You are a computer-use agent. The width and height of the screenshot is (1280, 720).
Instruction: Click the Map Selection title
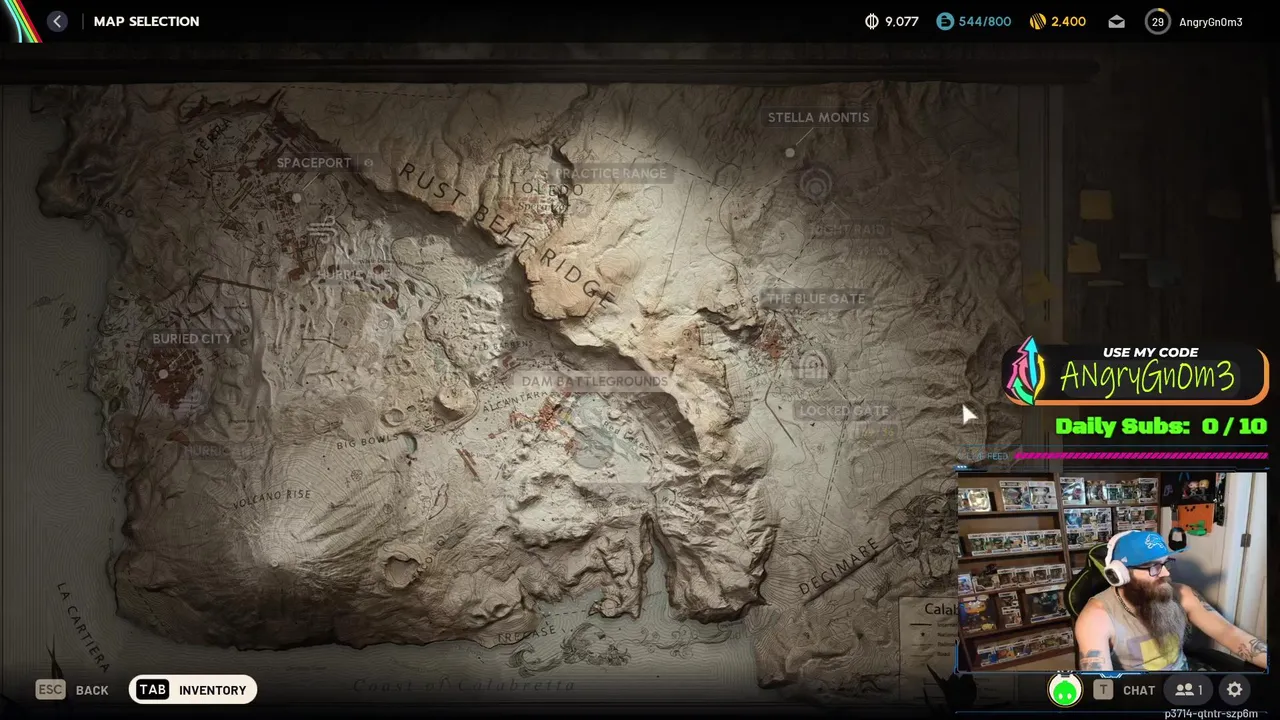[x=146, y=21]
